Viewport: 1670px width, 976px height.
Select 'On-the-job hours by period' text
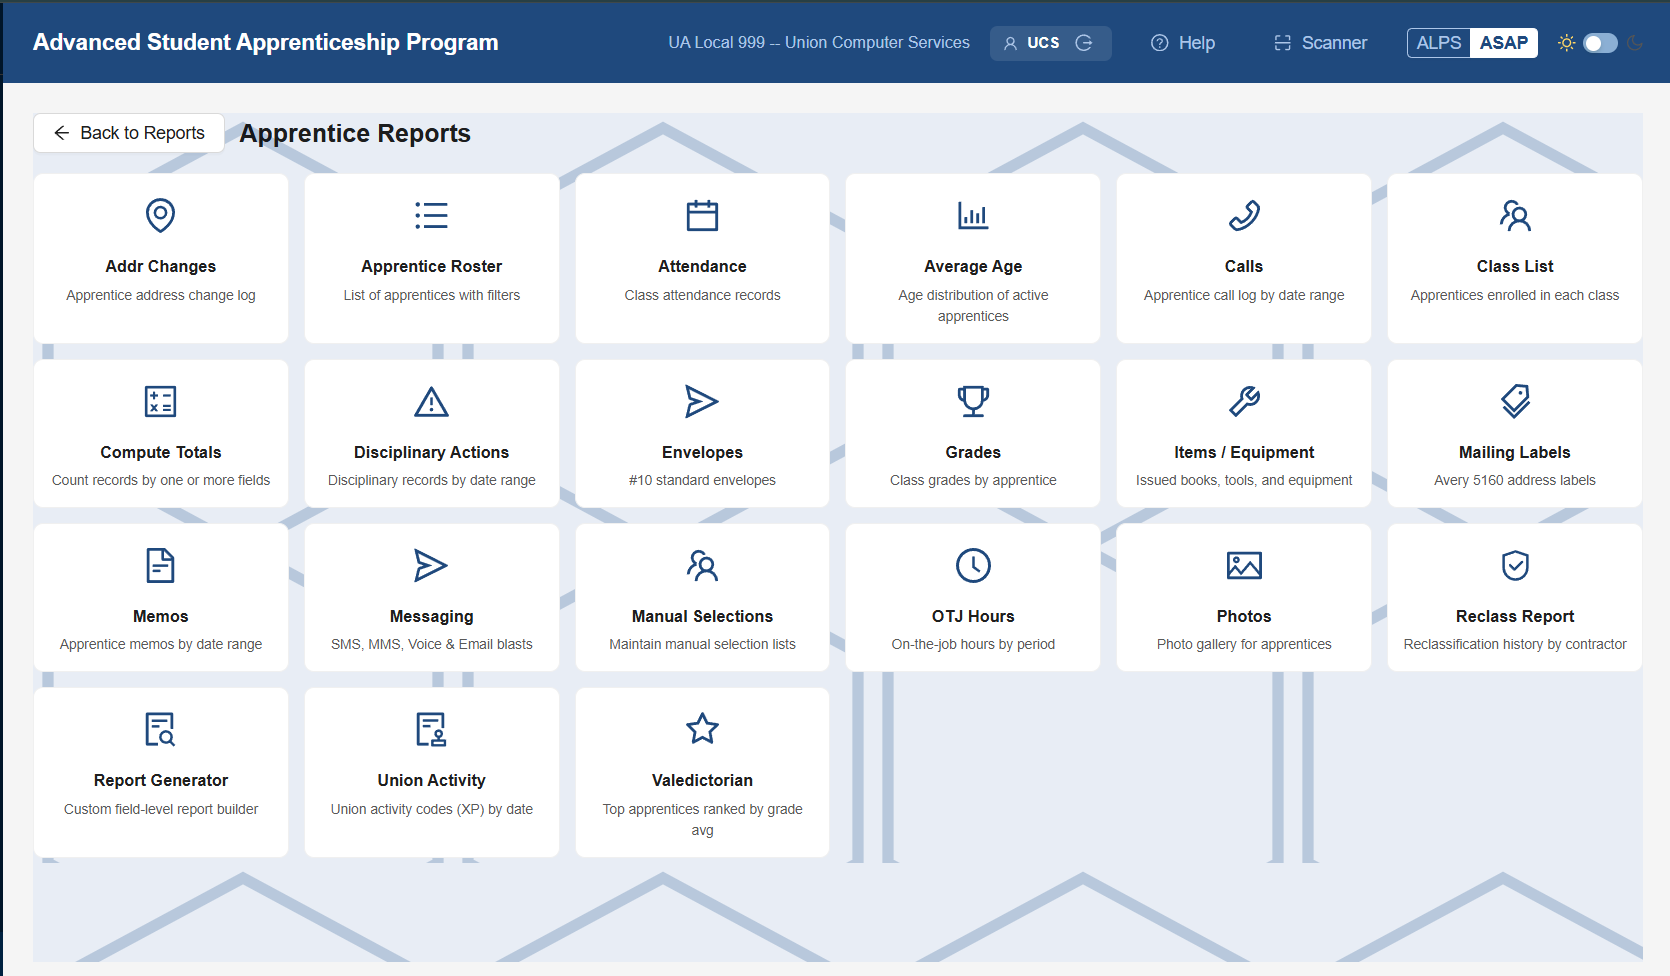973,644
